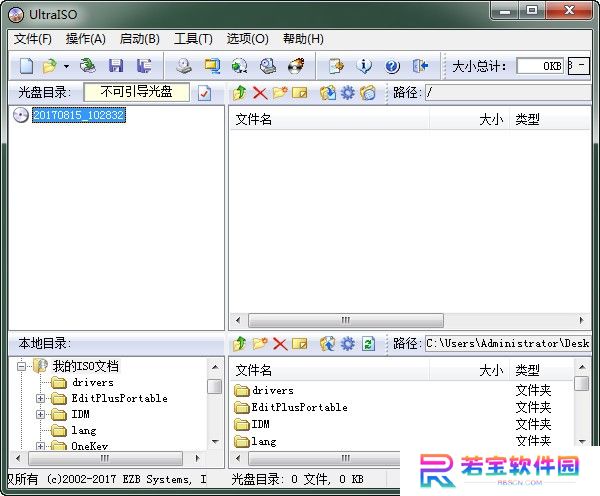
Task: Click the Make CD/DVD image drive icon
Action: click(x=184, y=66)
